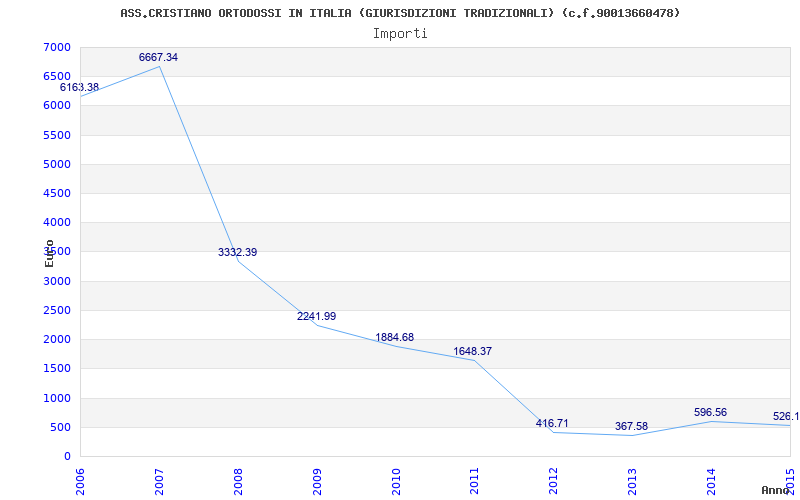Click the 'Importi' subtitle
The height and width of the screenshot is (500, 800).
click(x=400, y=34)
